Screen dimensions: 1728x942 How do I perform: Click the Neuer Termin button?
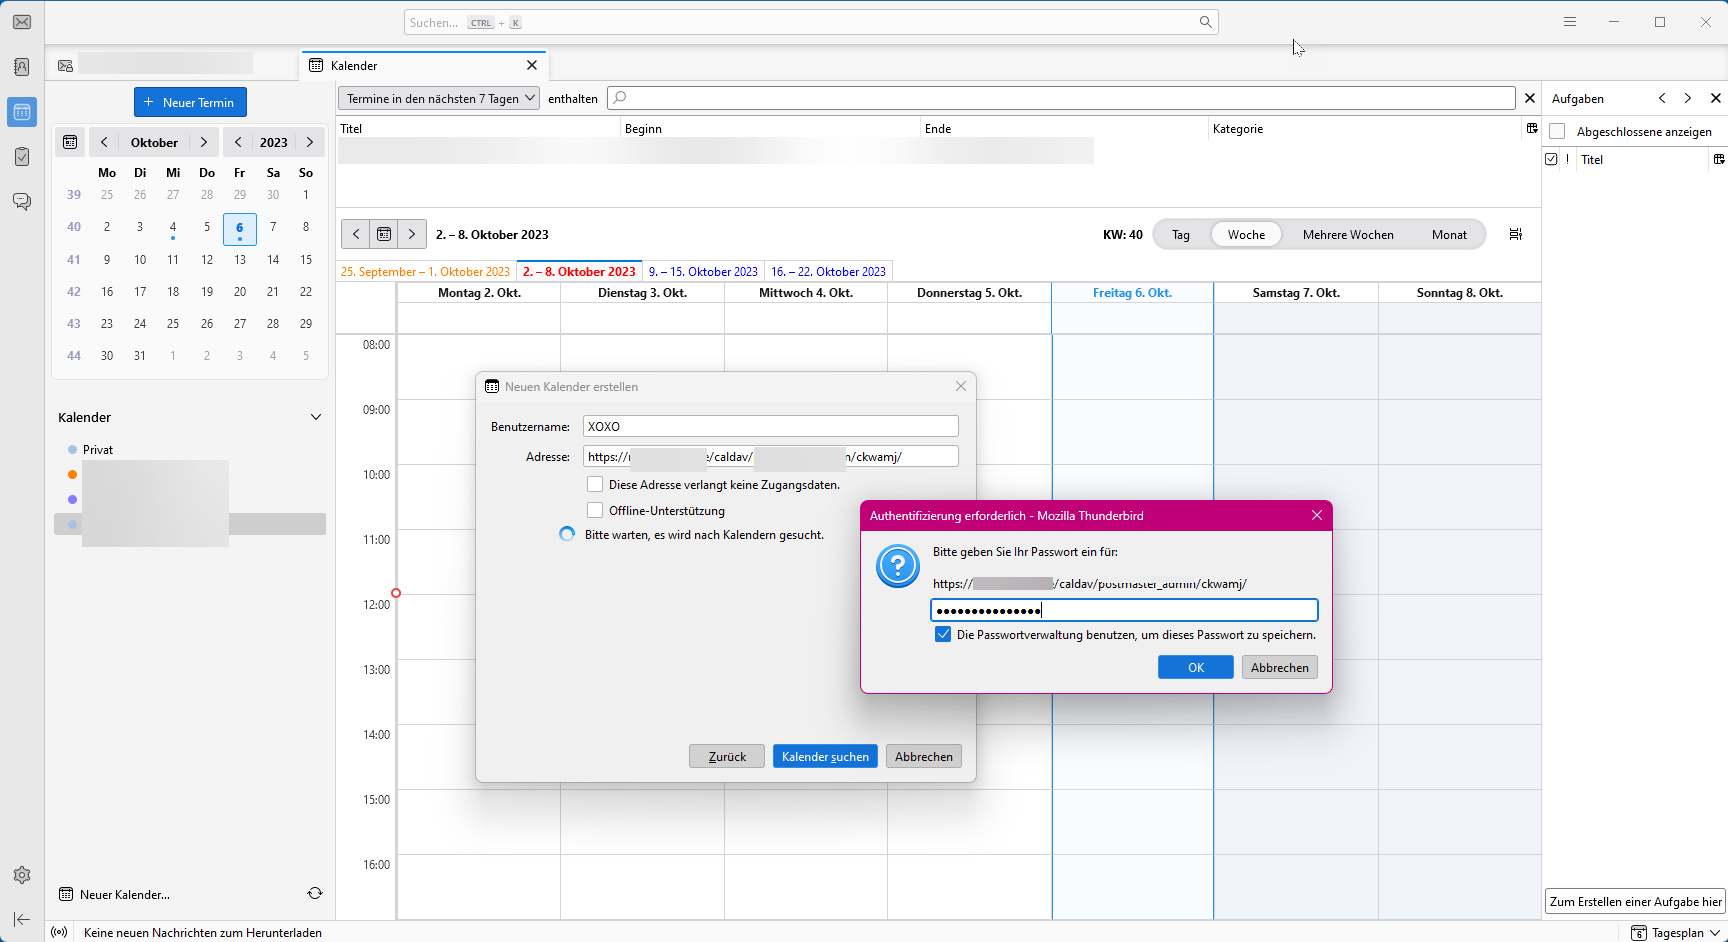190,102
